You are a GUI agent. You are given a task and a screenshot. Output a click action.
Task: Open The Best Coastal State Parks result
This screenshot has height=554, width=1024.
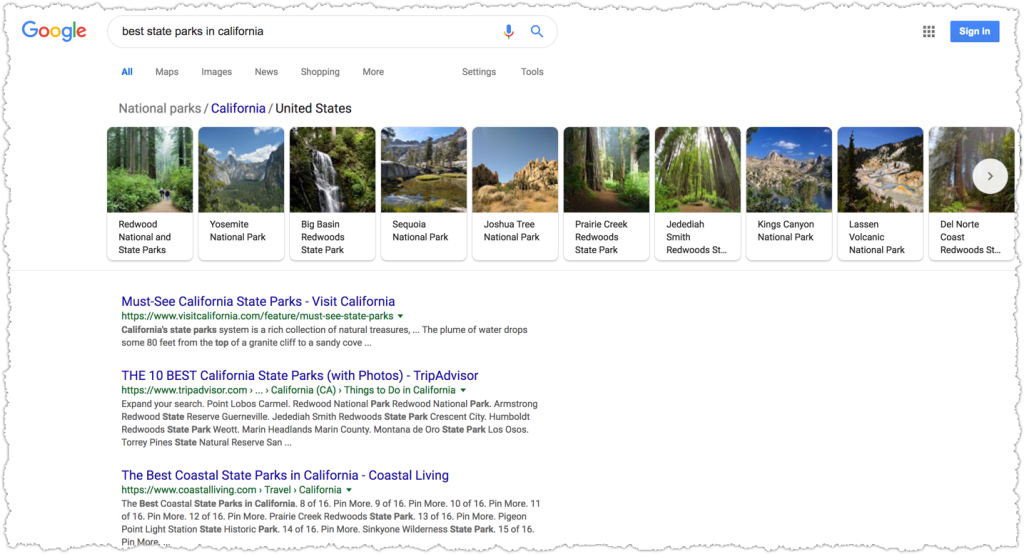(x=285, y=475)
